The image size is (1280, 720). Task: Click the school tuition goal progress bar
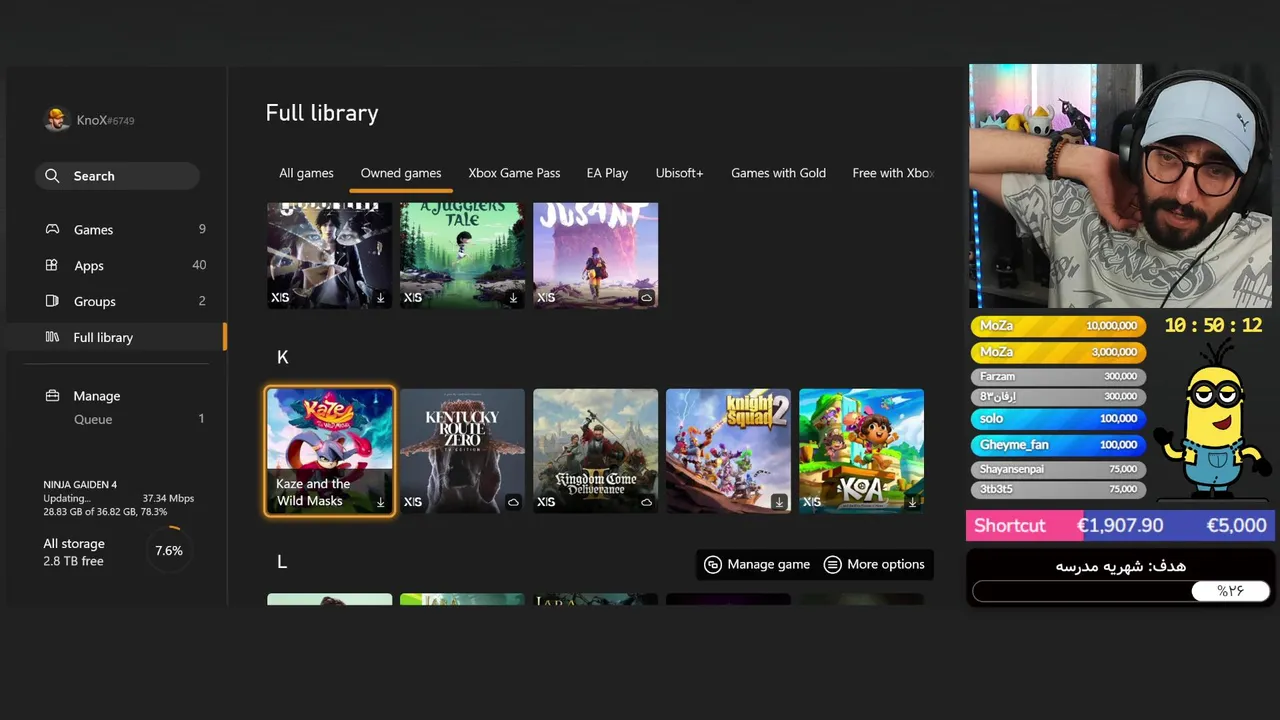pyautogui.click(x=1121, y=591)
